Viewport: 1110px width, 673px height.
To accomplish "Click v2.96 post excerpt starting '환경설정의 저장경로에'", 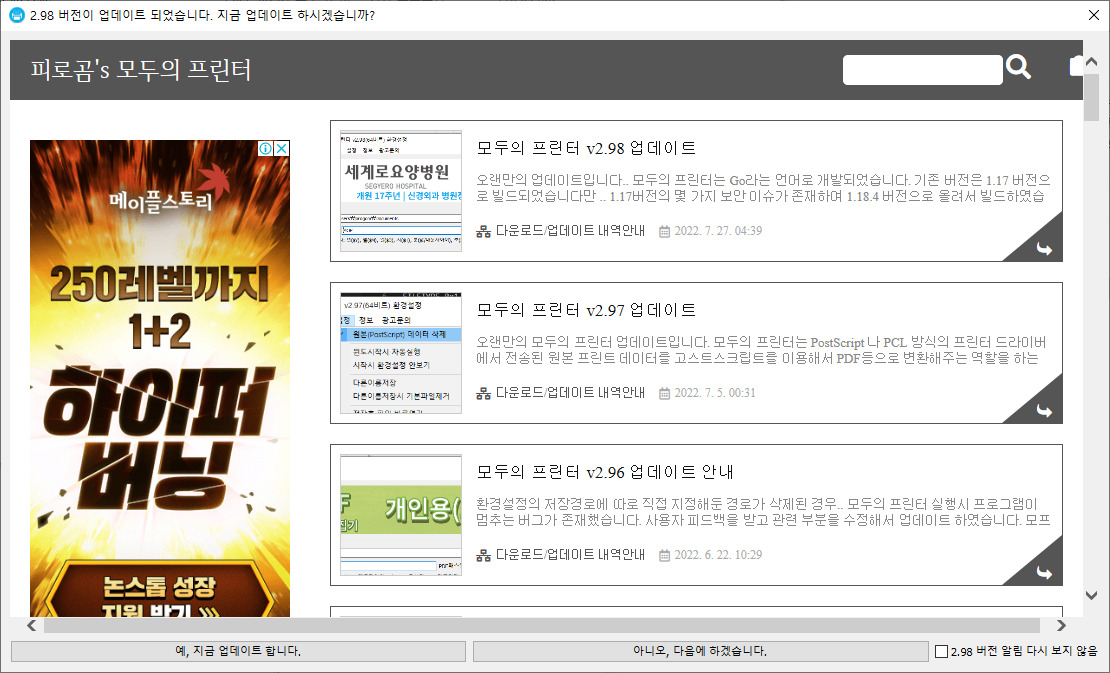I will point(763,512).
